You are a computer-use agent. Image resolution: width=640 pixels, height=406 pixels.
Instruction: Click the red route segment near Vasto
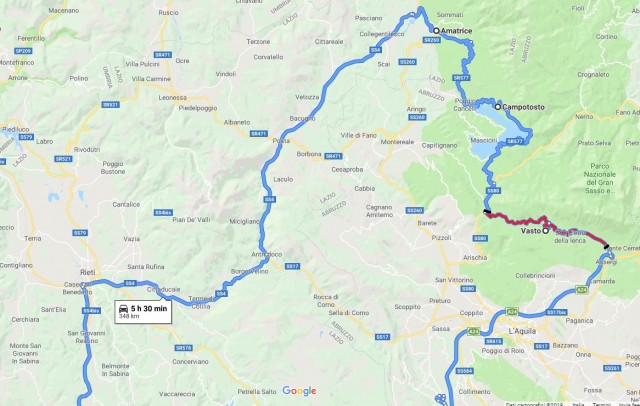pyautogui.click(x=518, y=222)
